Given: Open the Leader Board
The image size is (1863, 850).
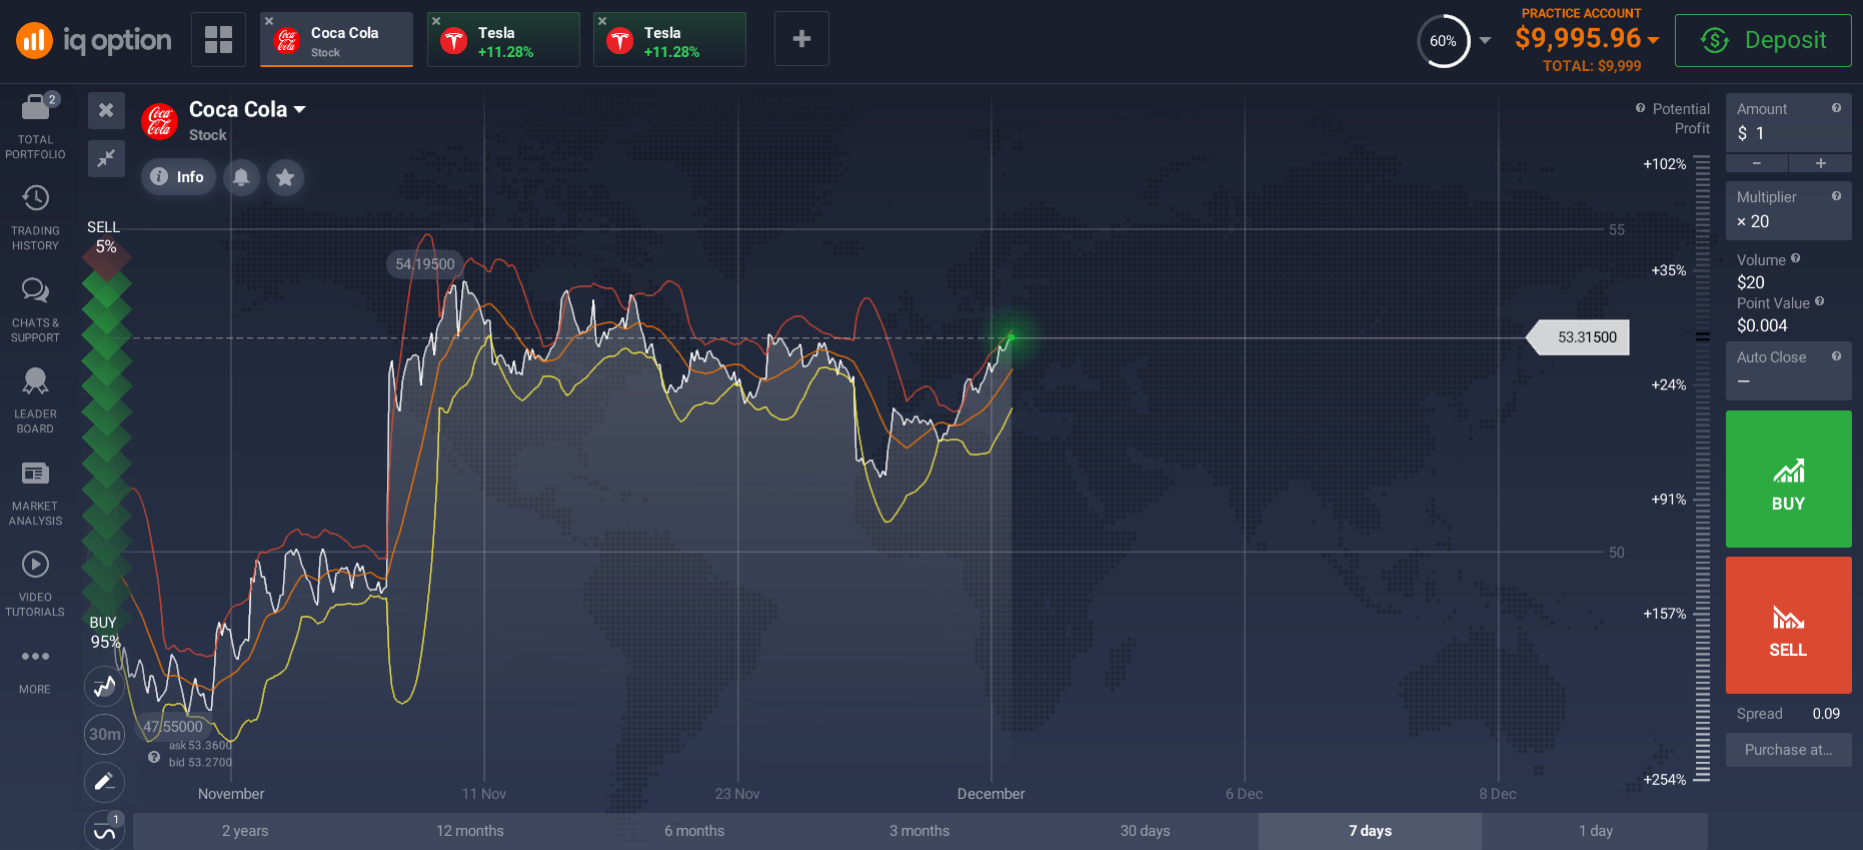Looking at the screenshot, I should click(x=35, y=400).
